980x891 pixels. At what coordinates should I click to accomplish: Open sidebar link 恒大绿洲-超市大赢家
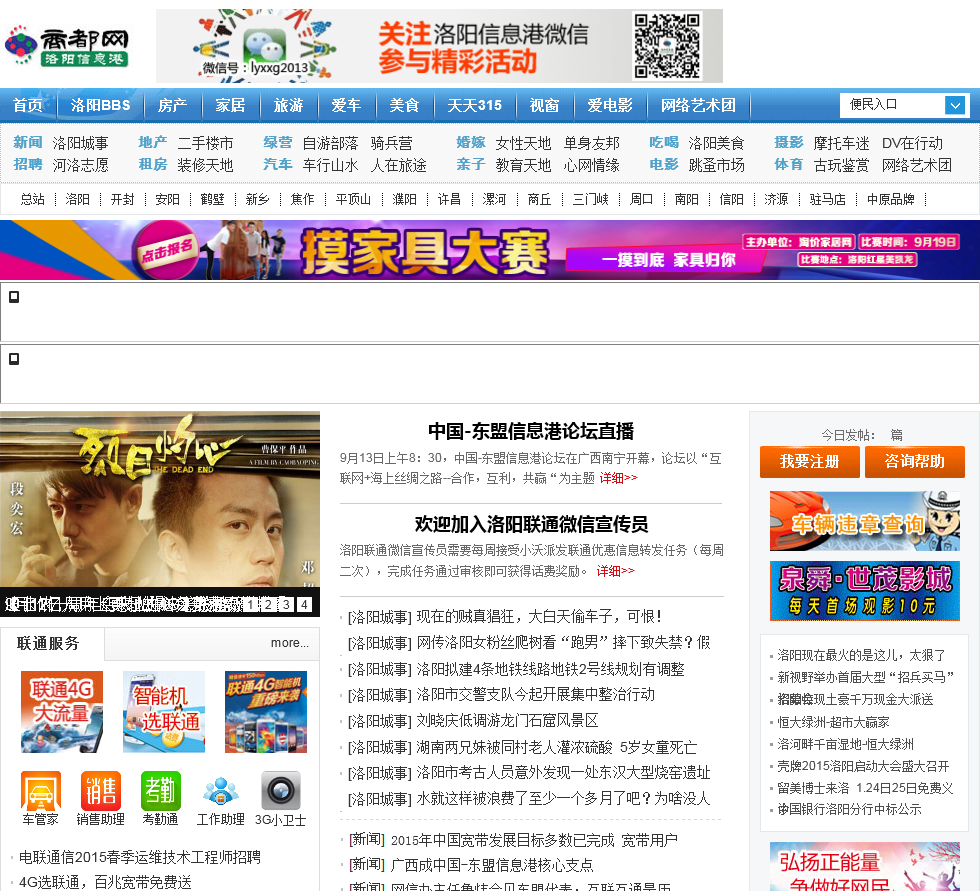coord(833,722)
